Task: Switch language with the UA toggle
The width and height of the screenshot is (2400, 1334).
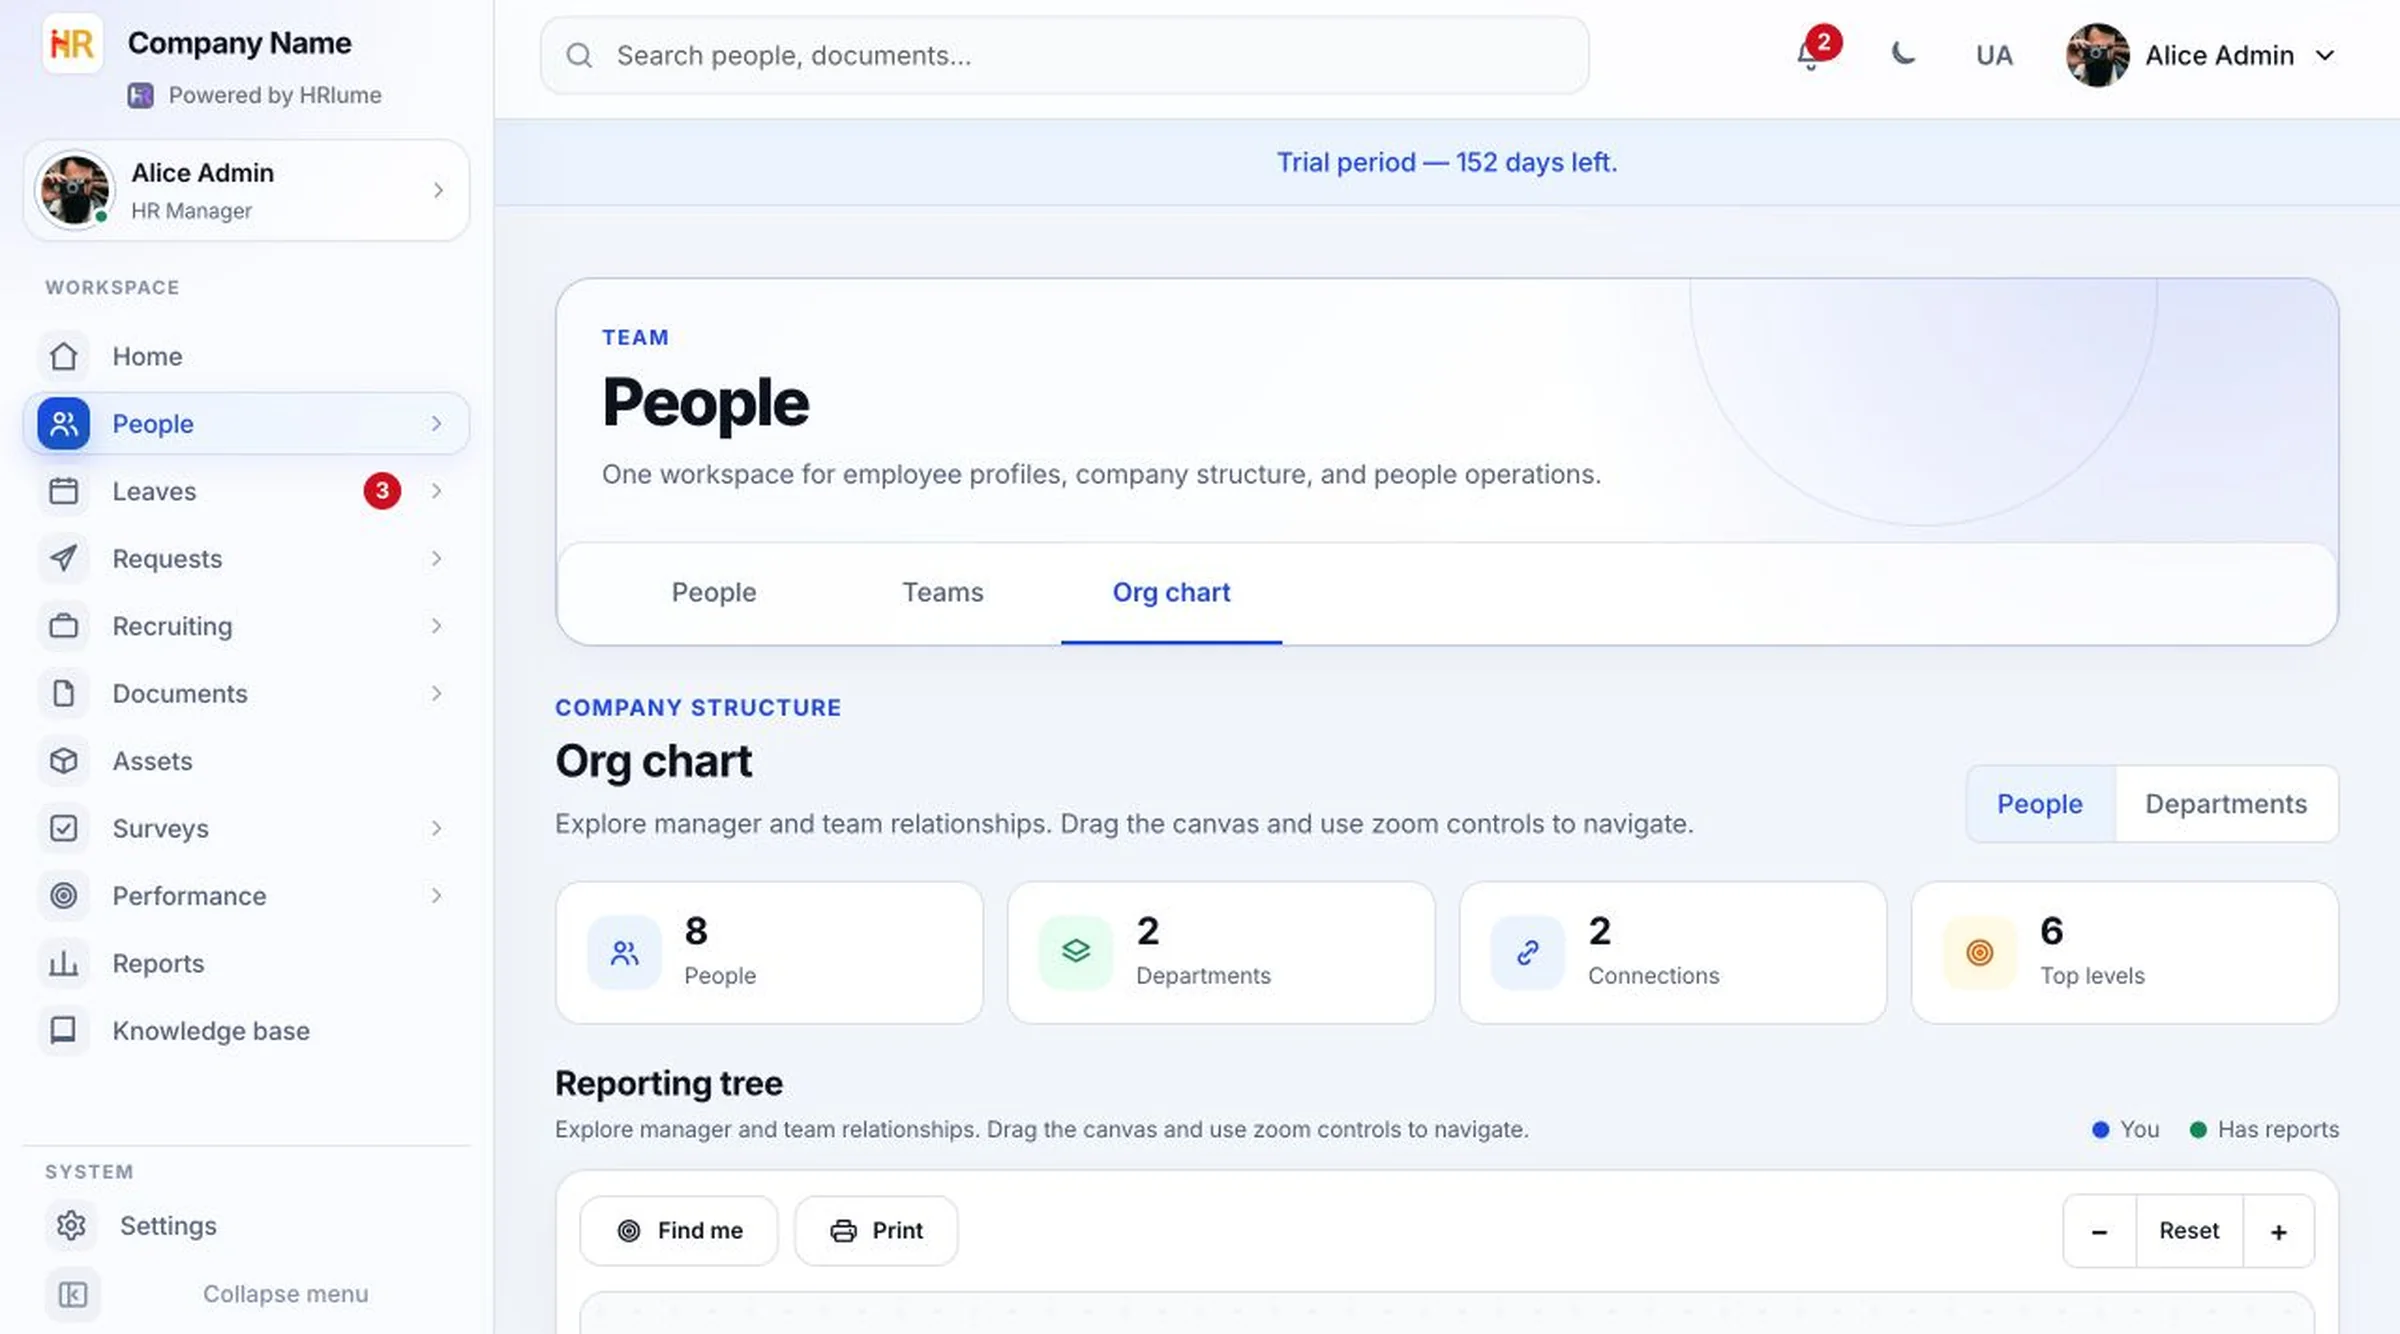Action: pyautogui.click(x=1994, y=55)
